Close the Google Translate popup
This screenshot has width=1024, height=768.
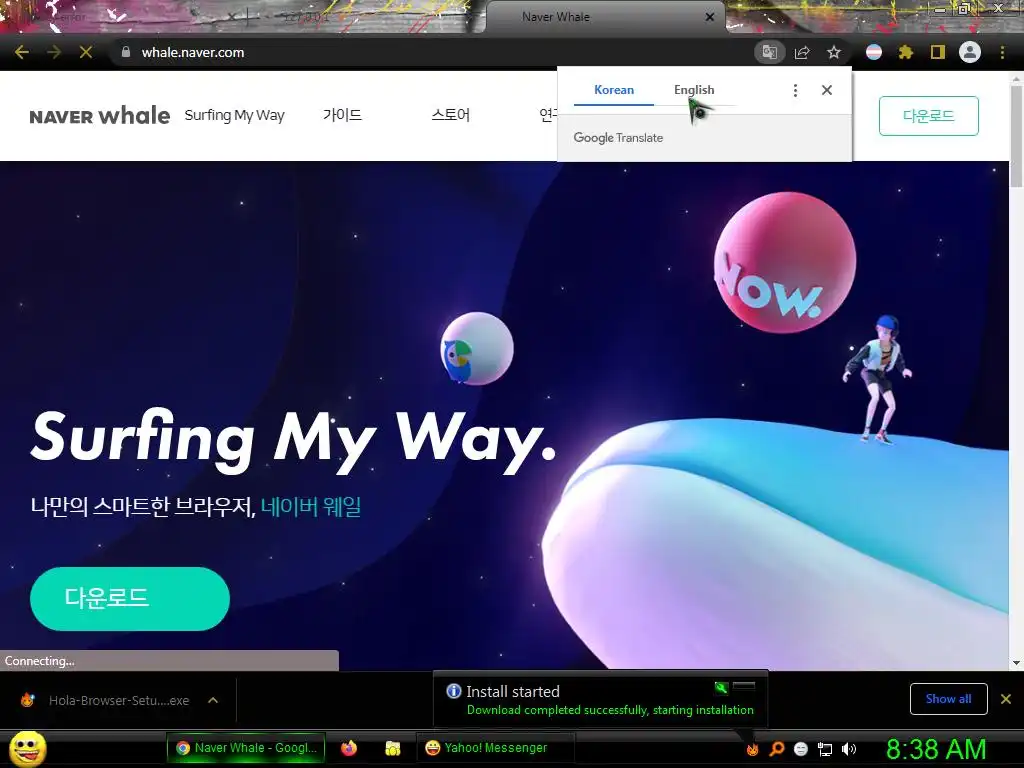pos(827,90)
